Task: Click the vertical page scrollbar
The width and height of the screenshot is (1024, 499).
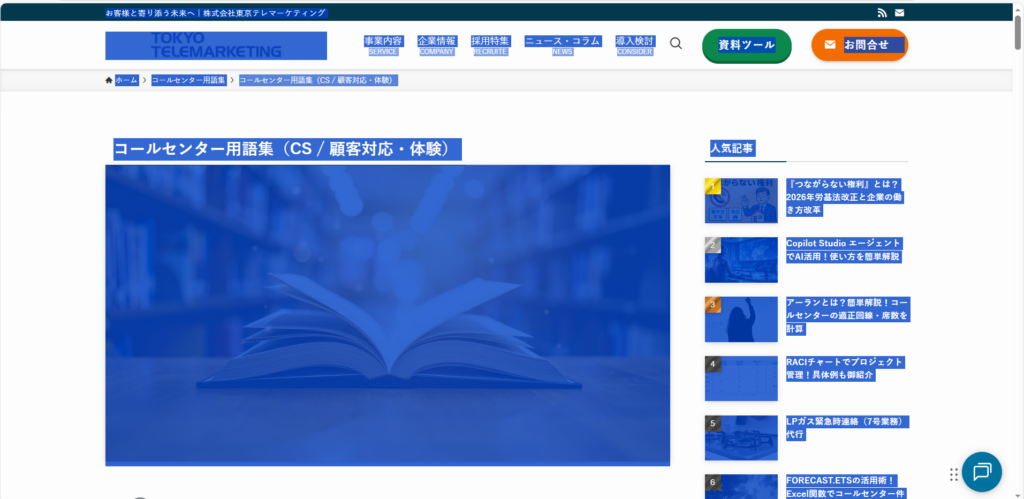Action: point(1018,250)
